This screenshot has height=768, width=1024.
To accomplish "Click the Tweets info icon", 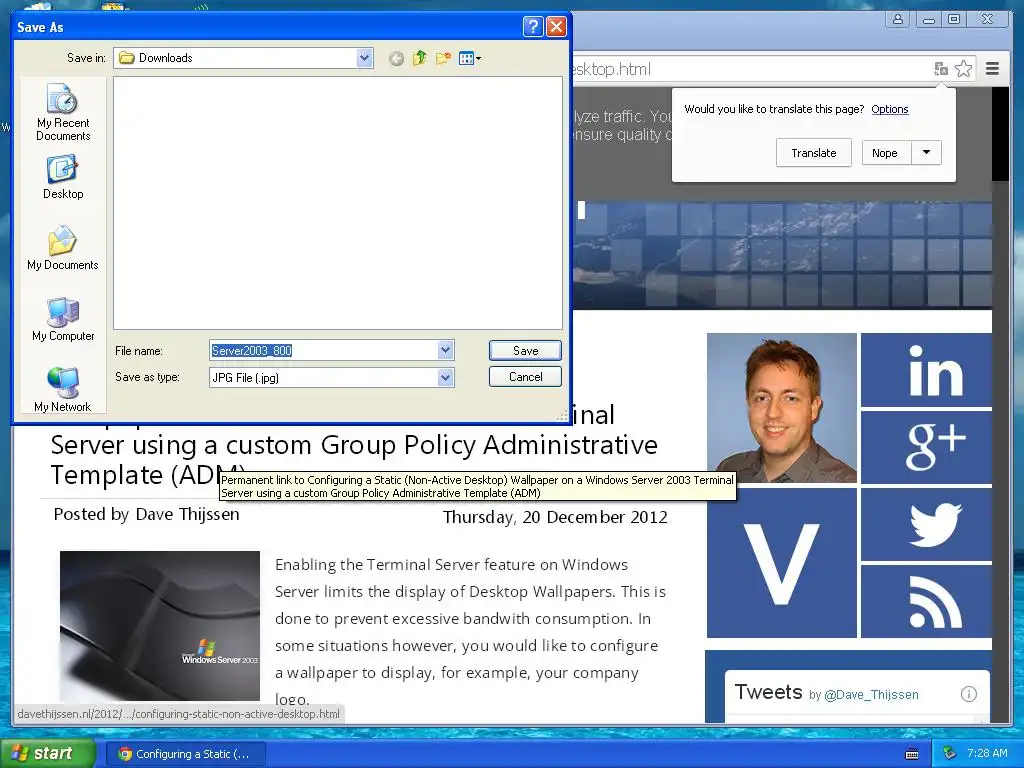I will 968,694.
